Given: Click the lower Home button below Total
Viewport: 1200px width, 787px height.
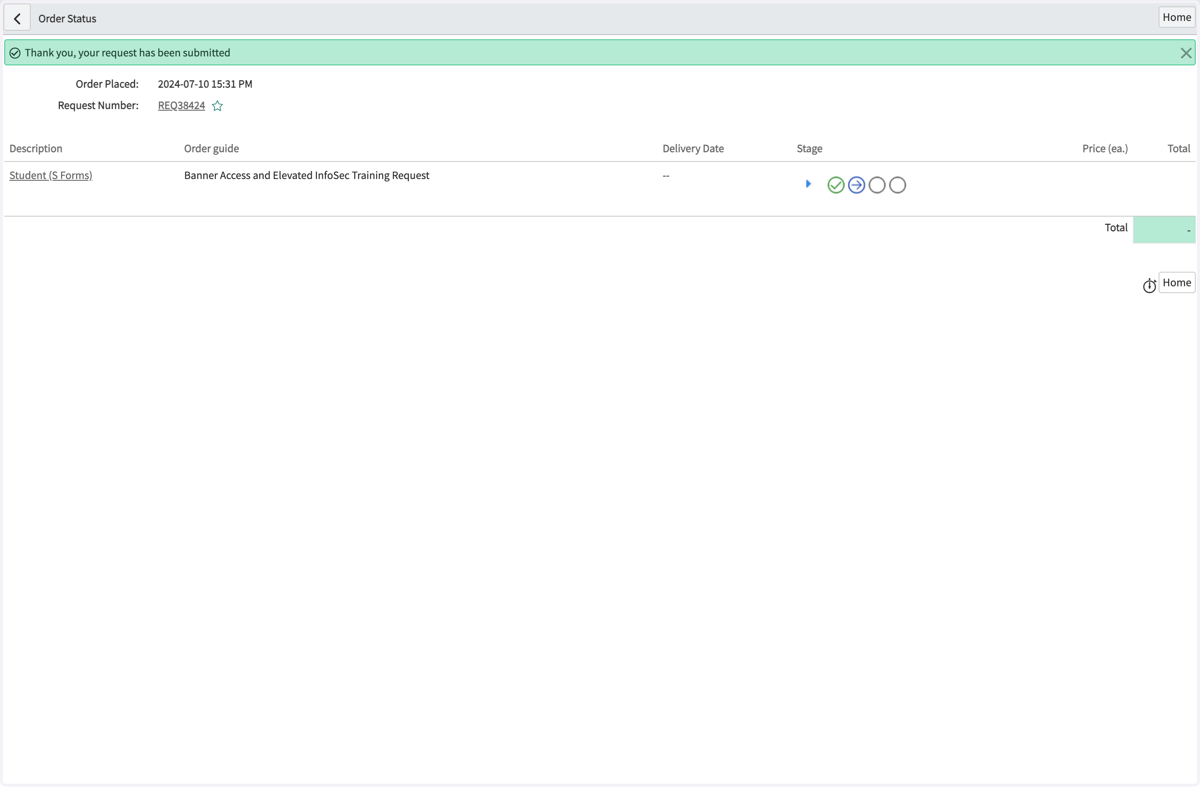Looking at the screenshot, I should point(1177,283).
